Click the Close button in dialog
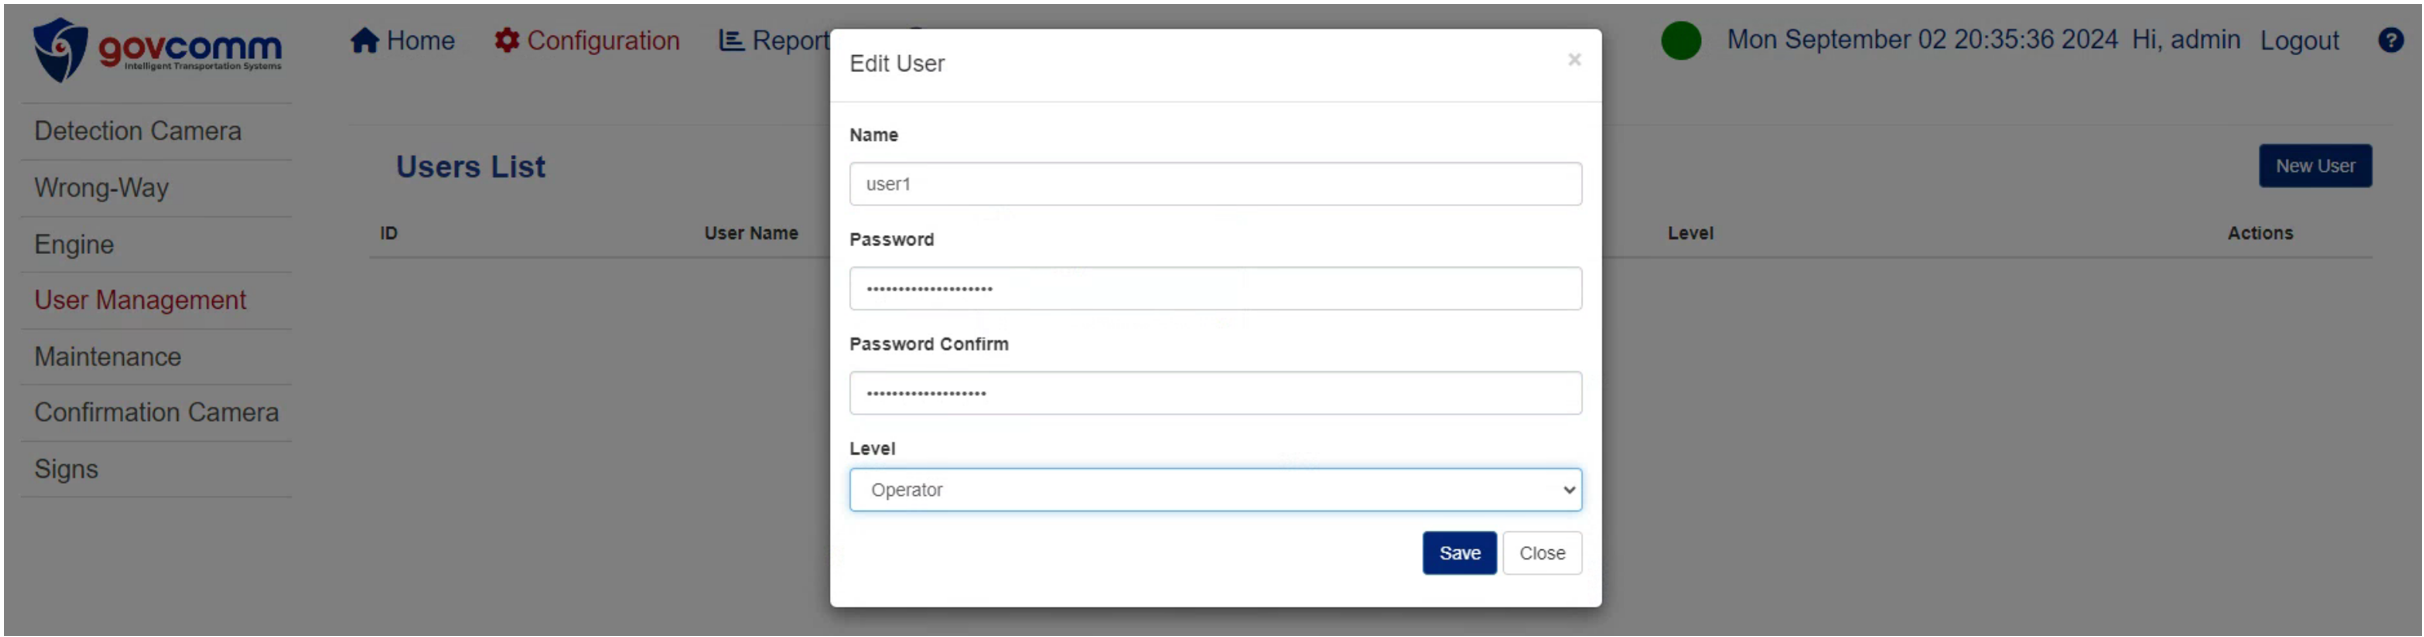This screenshot has width=2424, height=637. (1542, 553)
